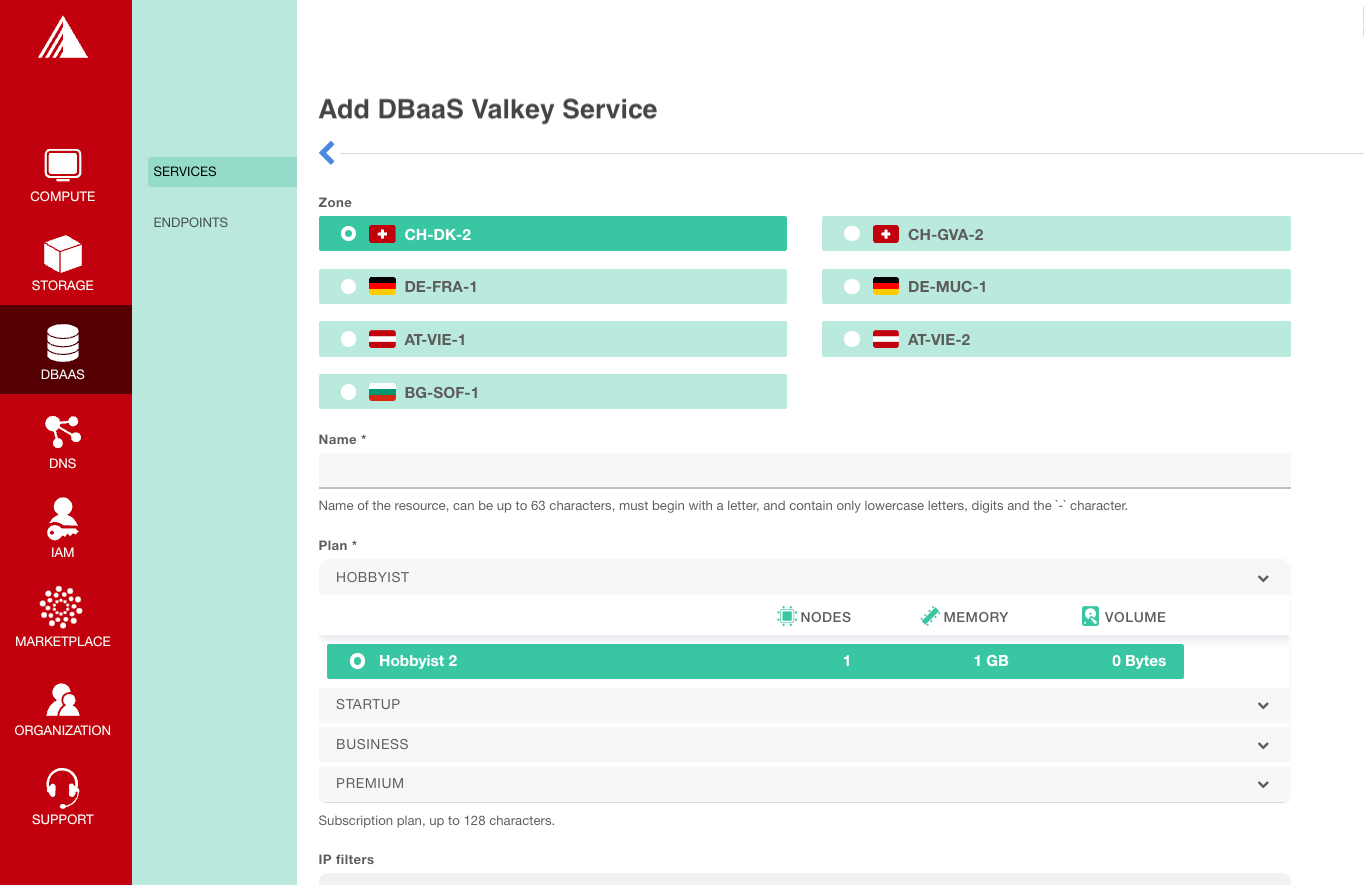Expand the STARTUP plan group
This screenshot has width=1364, height=885.
coord(803,704)
